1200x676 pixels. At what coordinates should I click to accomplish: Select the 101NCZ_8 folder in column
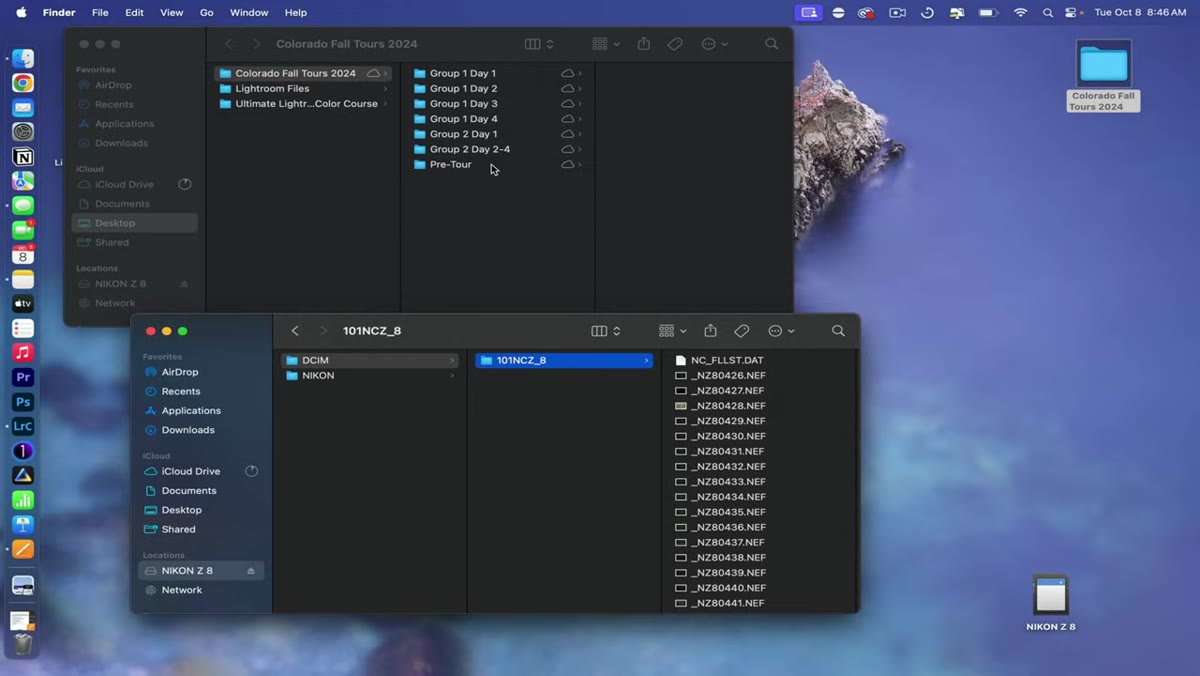pyautogui.click(x=564, y=361)
